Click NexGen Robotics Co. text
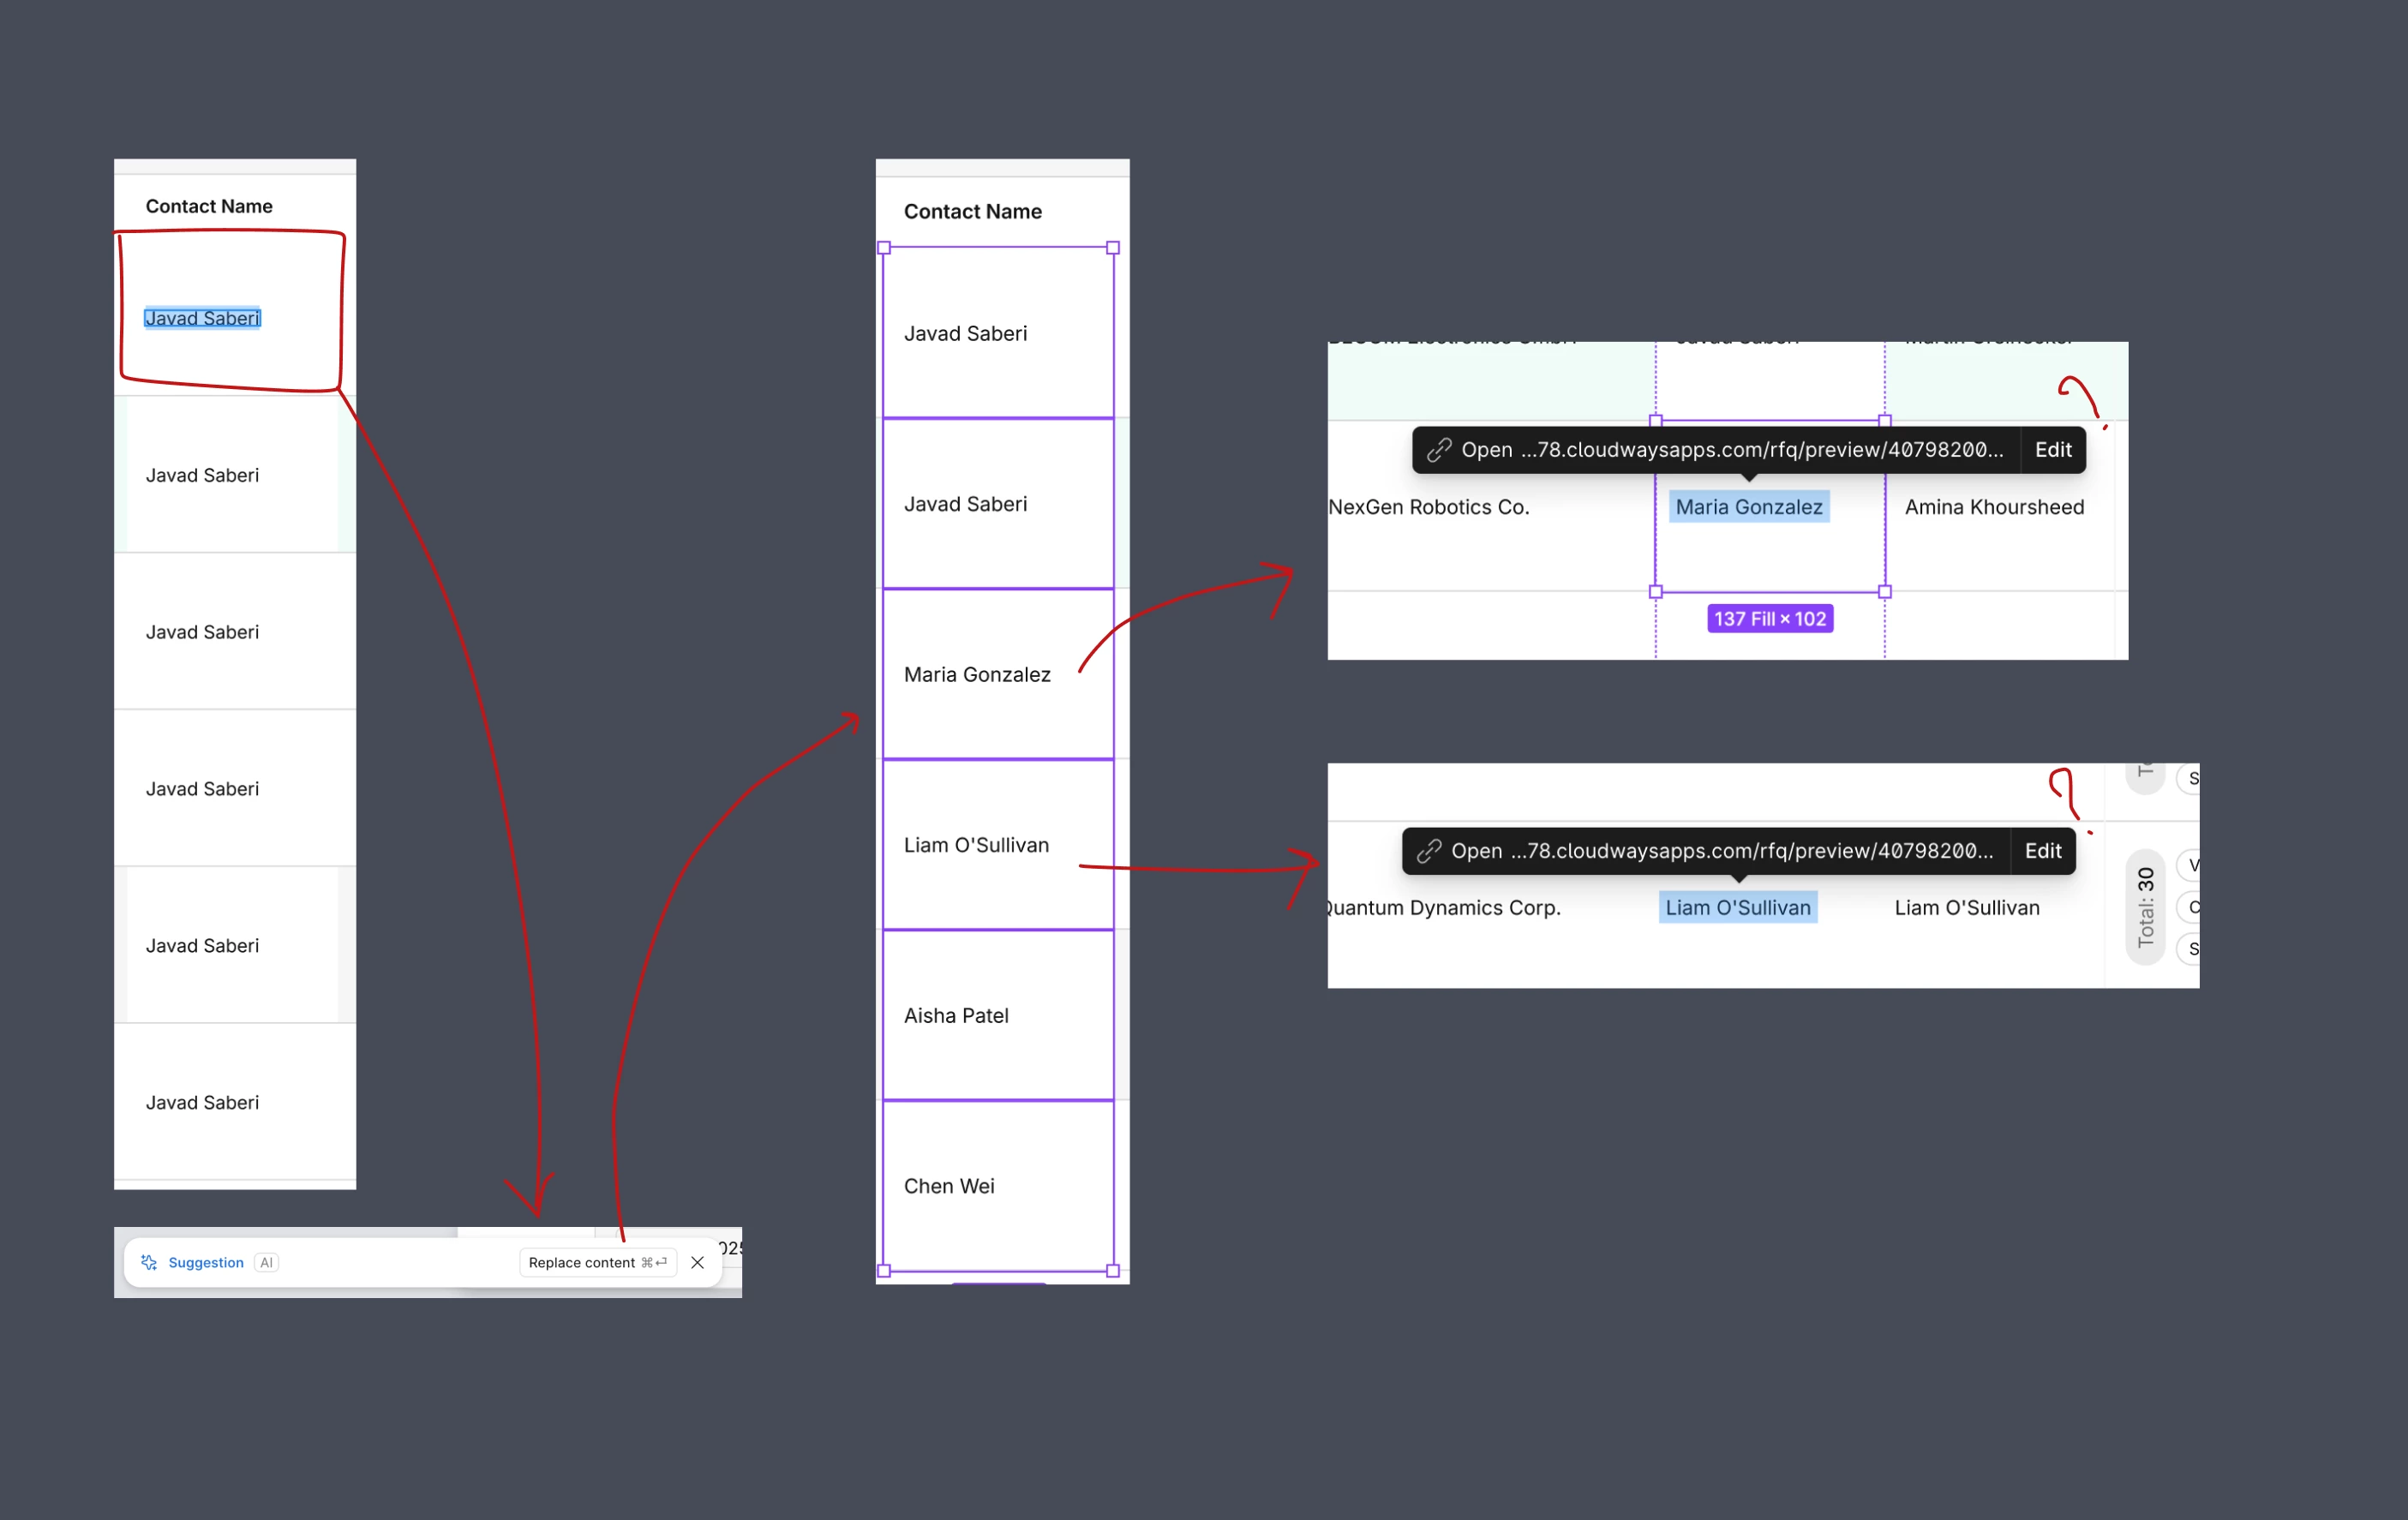The height and width of the screenshot is (1520, 2408). click(1428, 507)
